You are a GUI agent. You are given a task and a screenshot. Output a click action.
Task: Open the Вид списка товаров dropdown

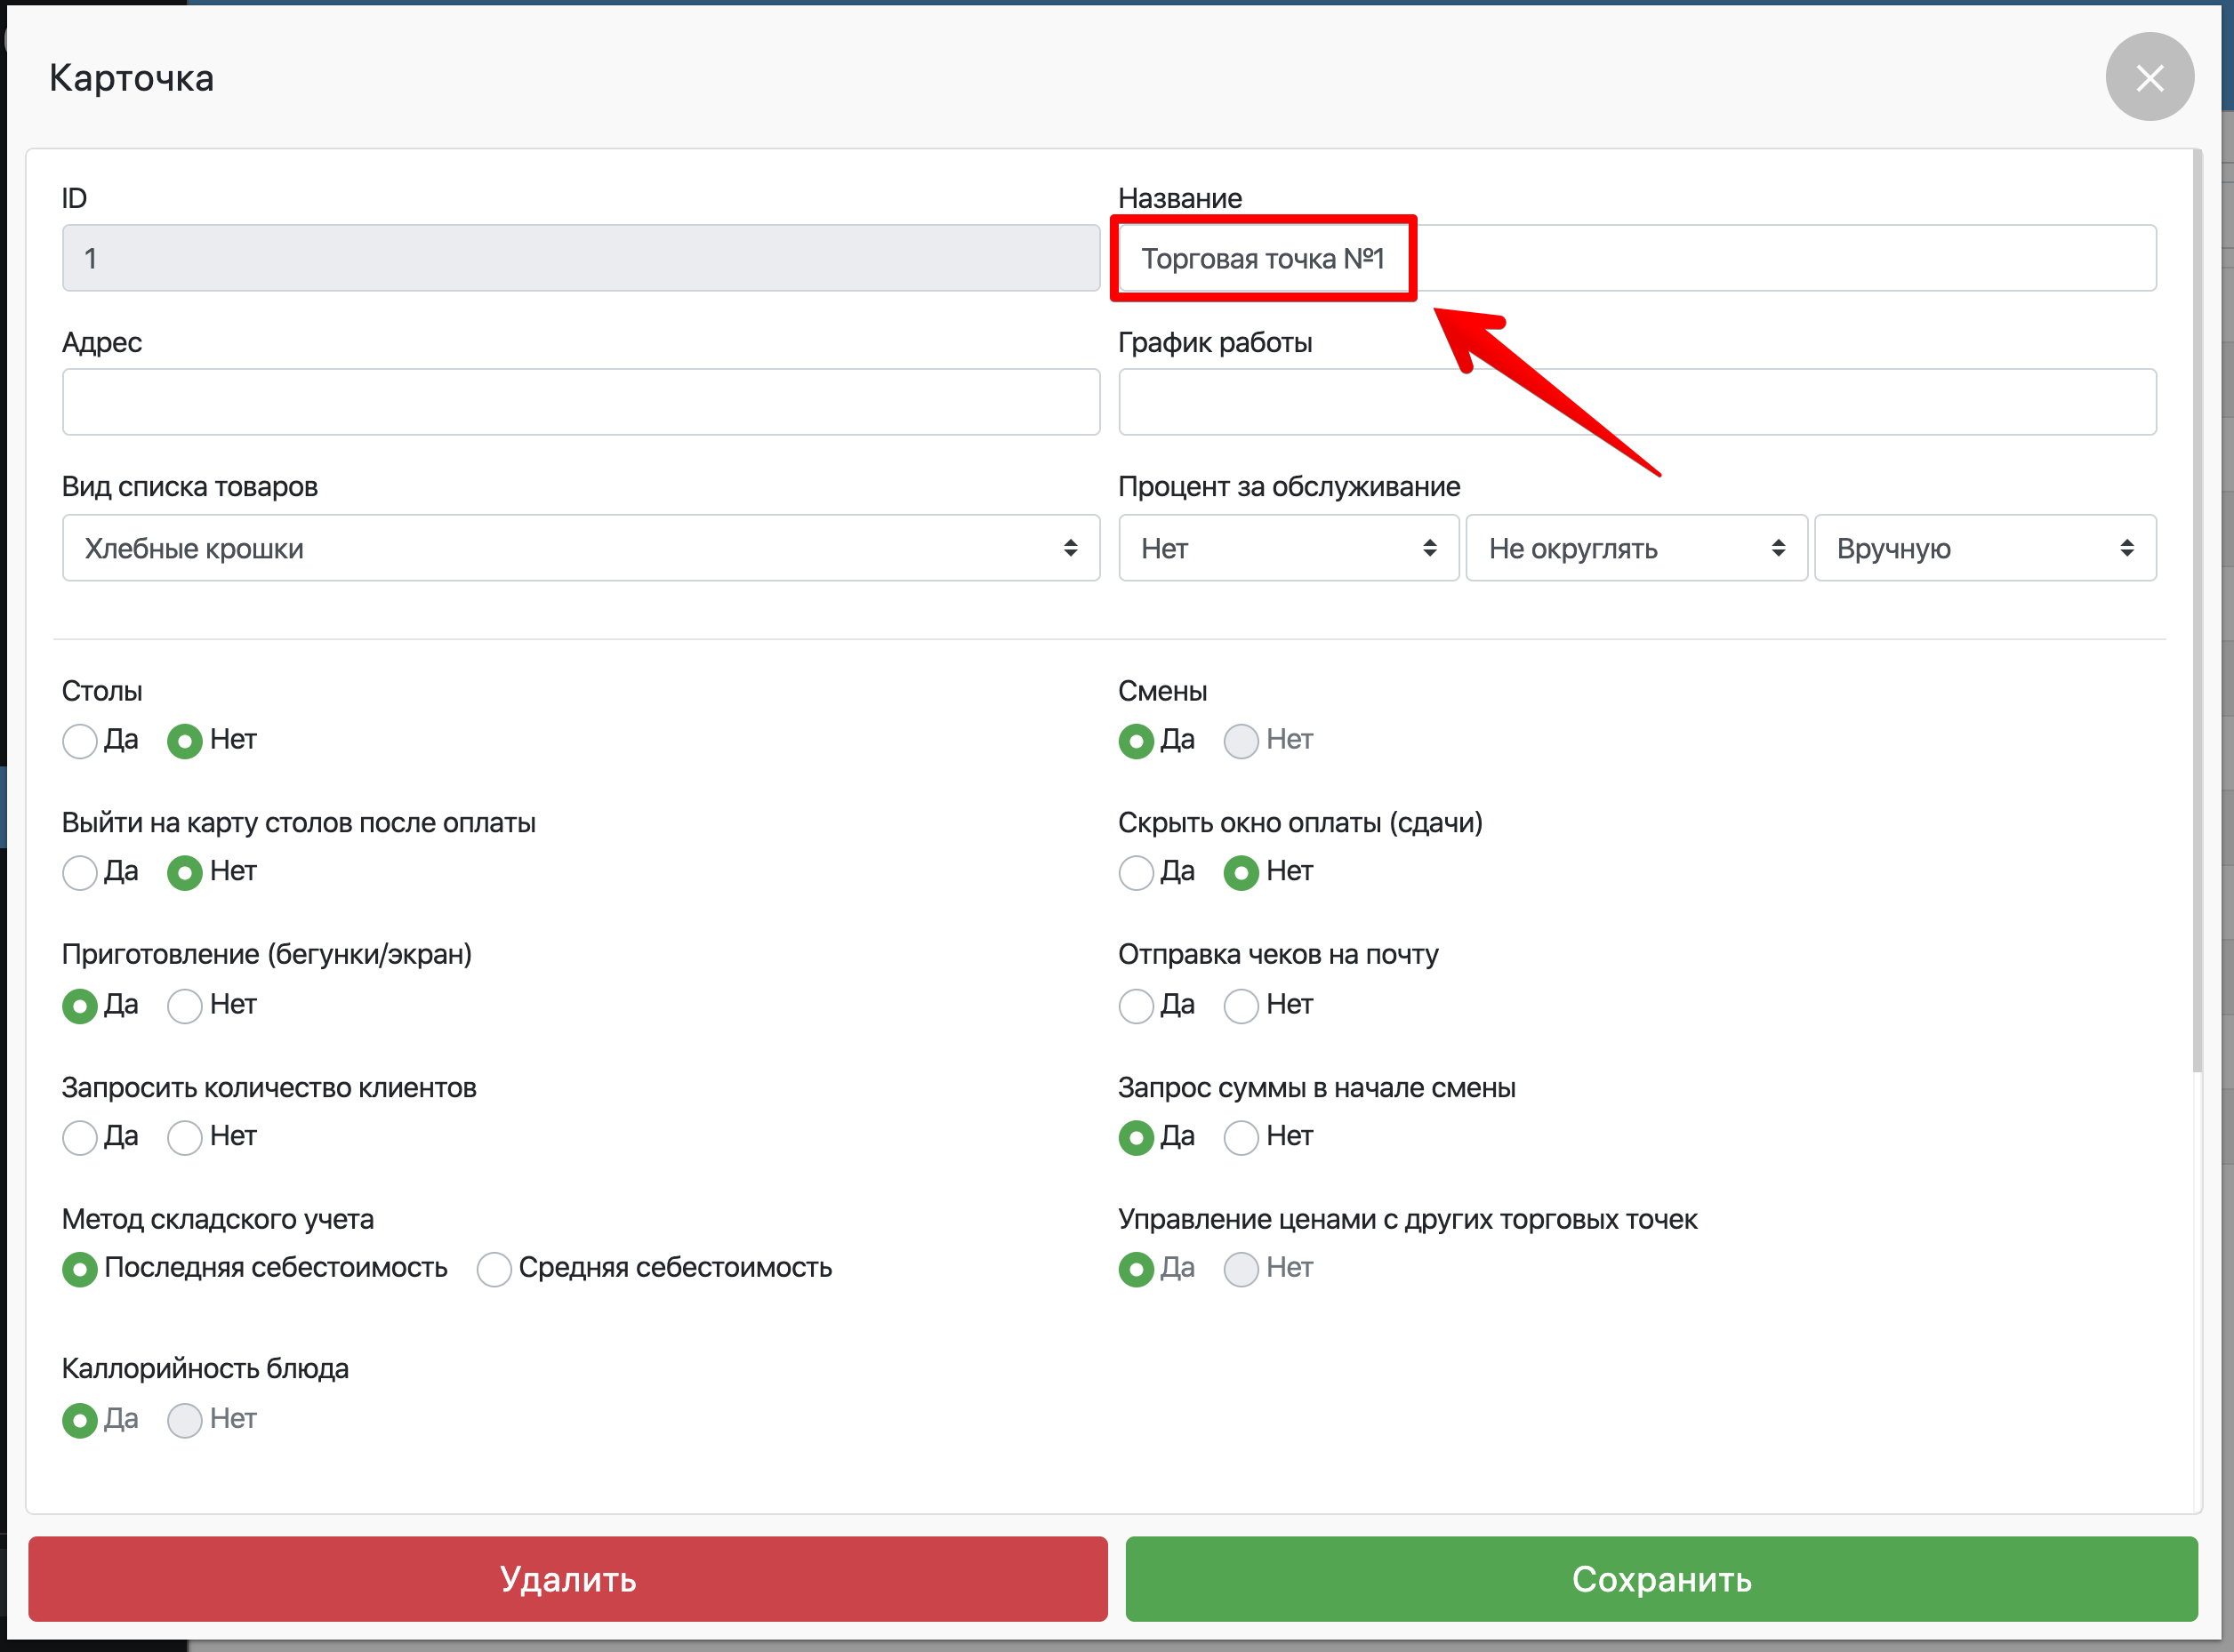(x=580, y=548)
